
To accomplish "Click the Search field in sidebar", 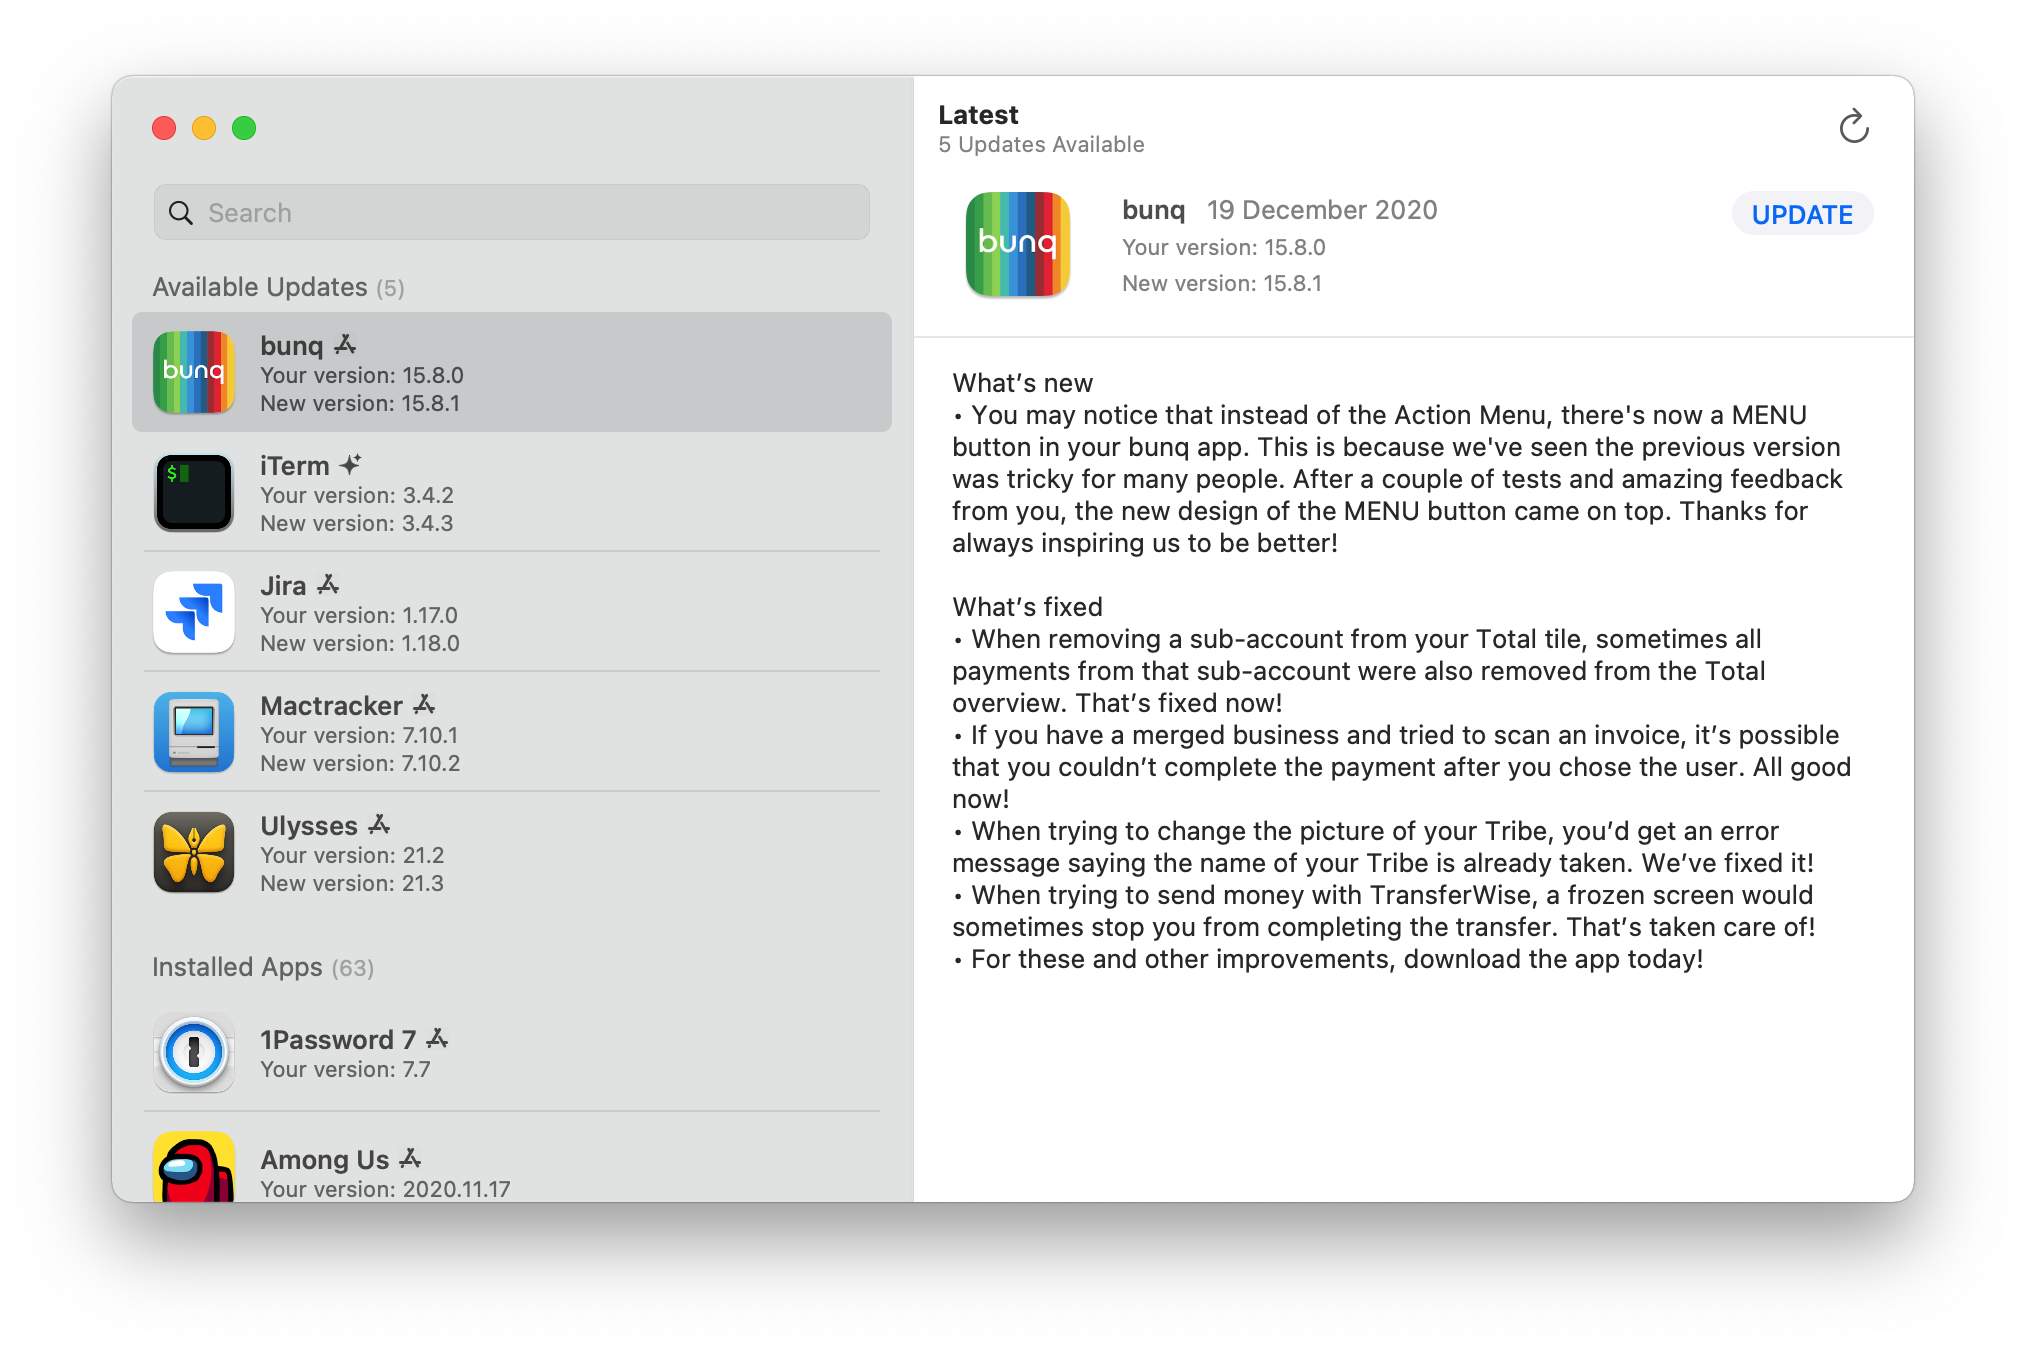I will tap(512, 212).
